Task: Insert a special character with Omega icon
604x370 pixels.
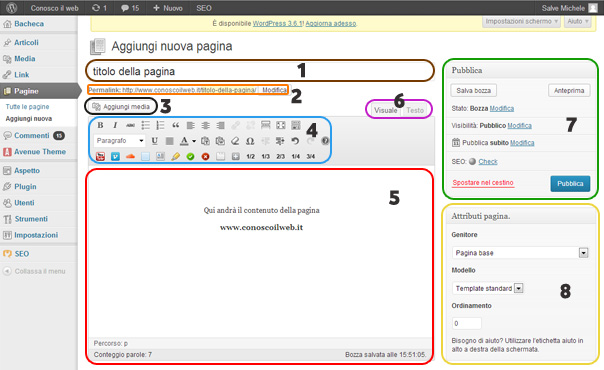Action: click(250, 141)
